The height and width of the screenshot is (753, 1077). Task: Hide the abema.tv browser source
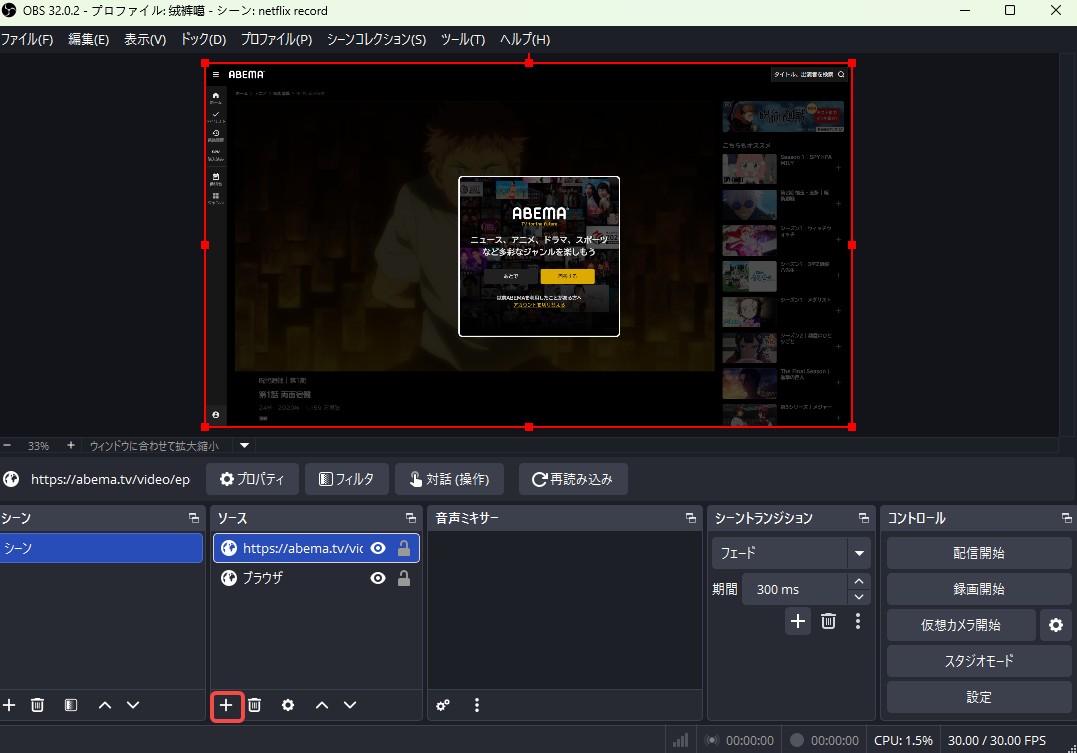point(378,548)
